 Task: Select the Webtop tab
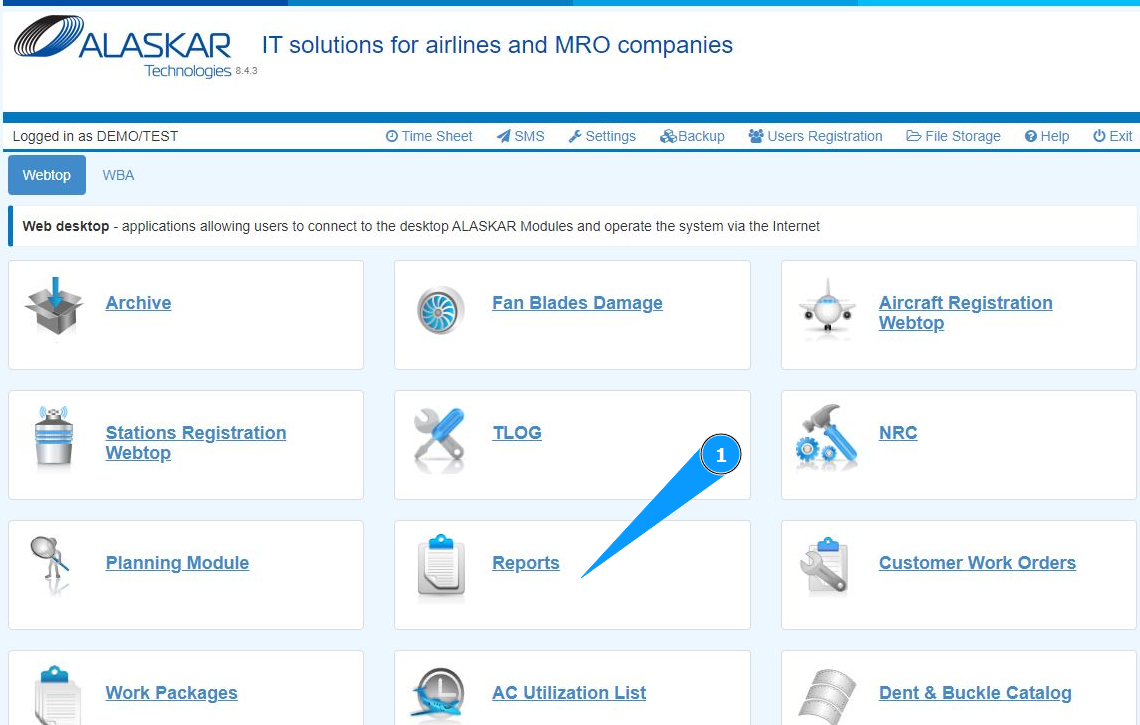pyautogui.click(x=47, y=175)
